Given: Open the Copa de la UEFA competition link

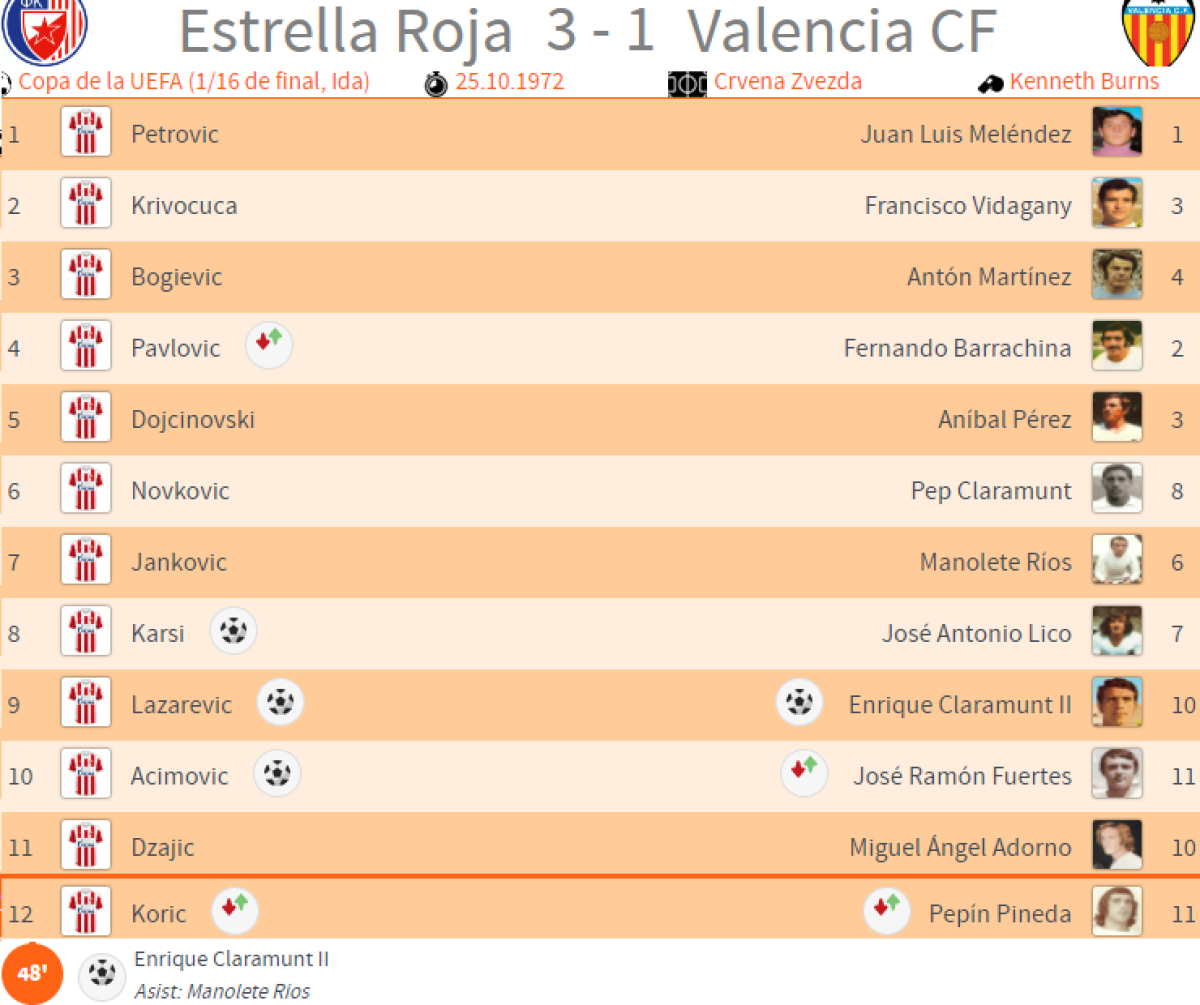Looking at the screenshot, I should pyautogui.click(x=194, y=82).
